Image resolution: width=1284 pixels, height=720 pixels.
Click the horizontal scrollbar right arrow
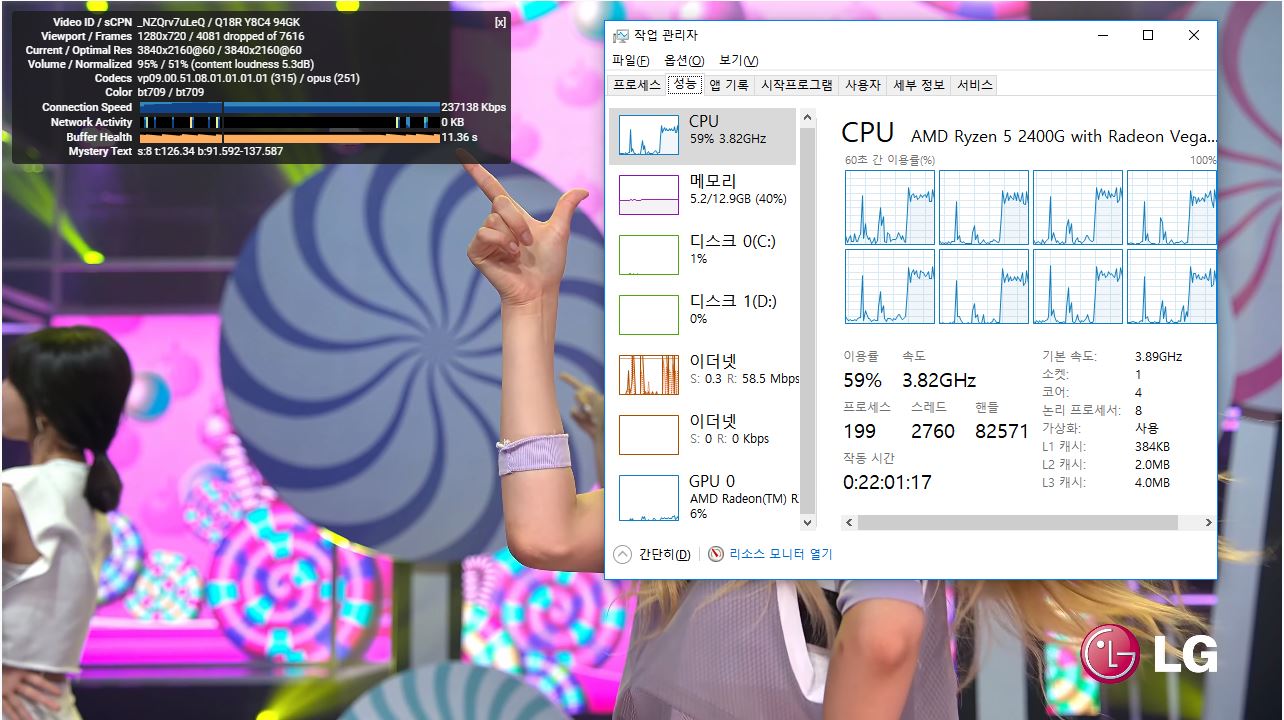coord(1208,523)
